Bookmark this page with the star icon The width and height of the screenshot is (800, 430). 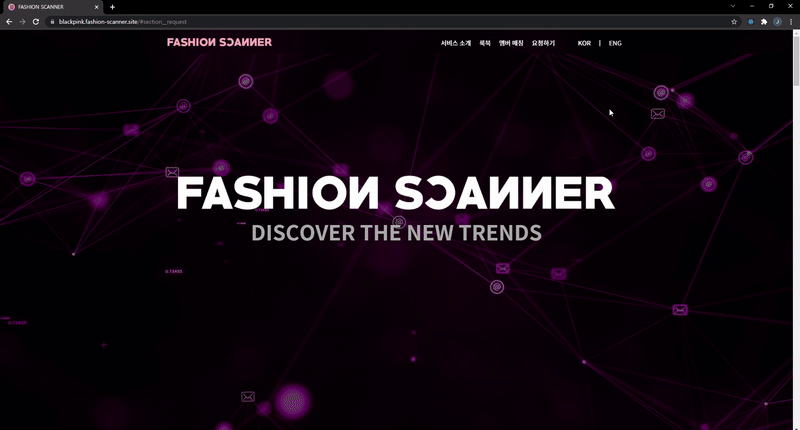pos(734,22)
